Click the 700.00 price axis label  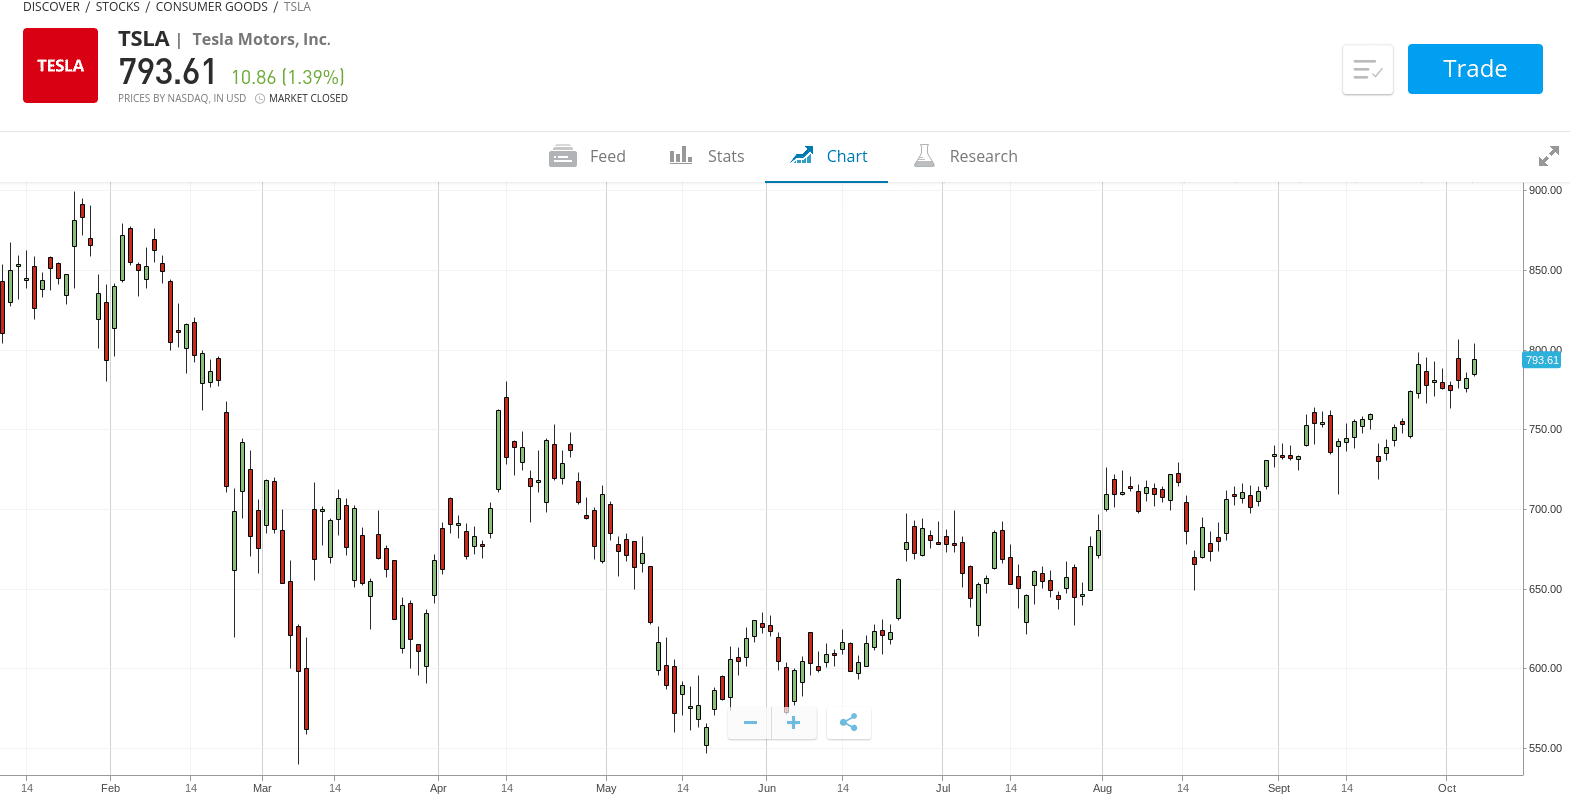pos(1545,509)
